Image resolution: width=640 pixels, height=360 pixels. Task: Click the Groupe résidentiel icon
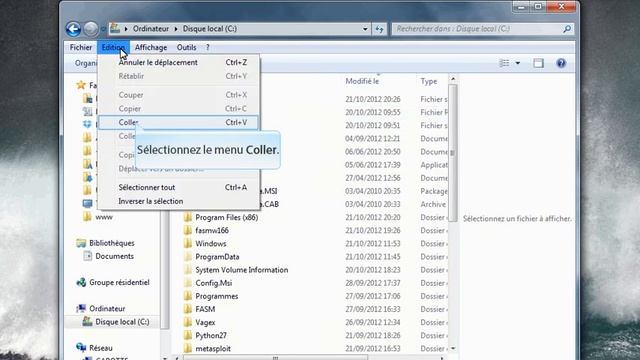click(x=81, y=282)
